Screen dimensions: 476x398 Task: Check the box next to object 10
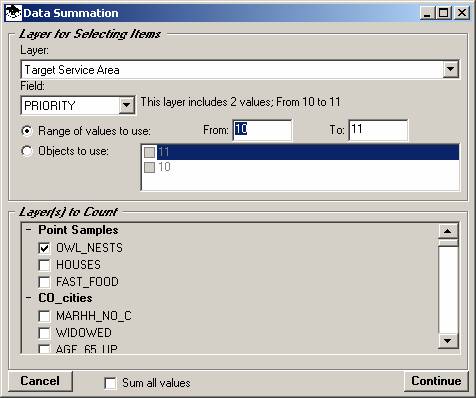click(149, 167)
